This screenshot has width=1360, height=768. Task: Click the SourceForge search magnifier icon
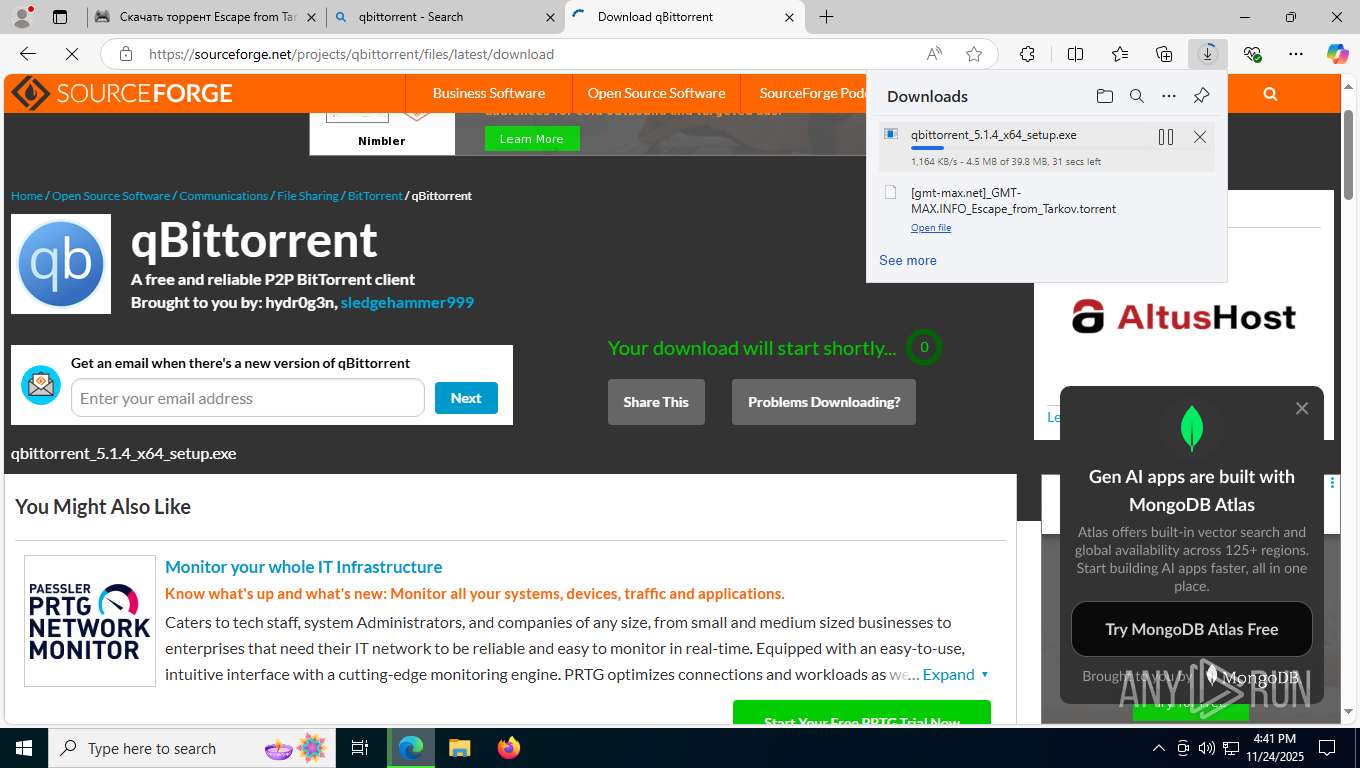point(1270,94)
